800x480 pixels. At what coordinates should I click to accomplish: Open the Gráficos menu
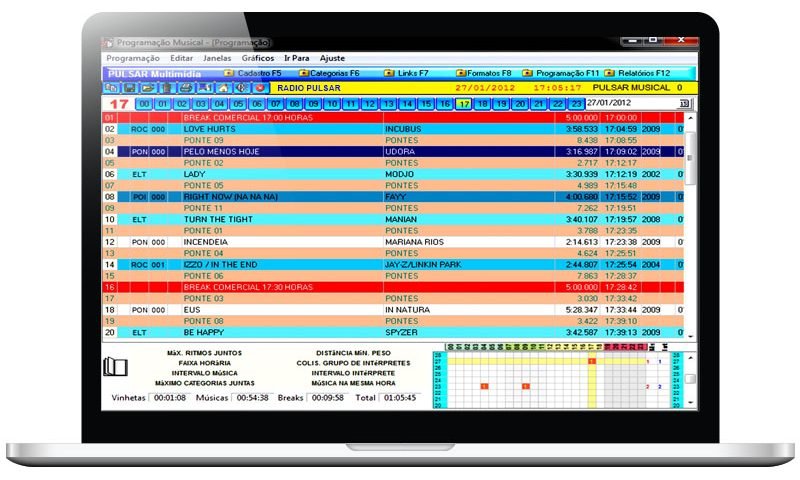tap(257, 59)
